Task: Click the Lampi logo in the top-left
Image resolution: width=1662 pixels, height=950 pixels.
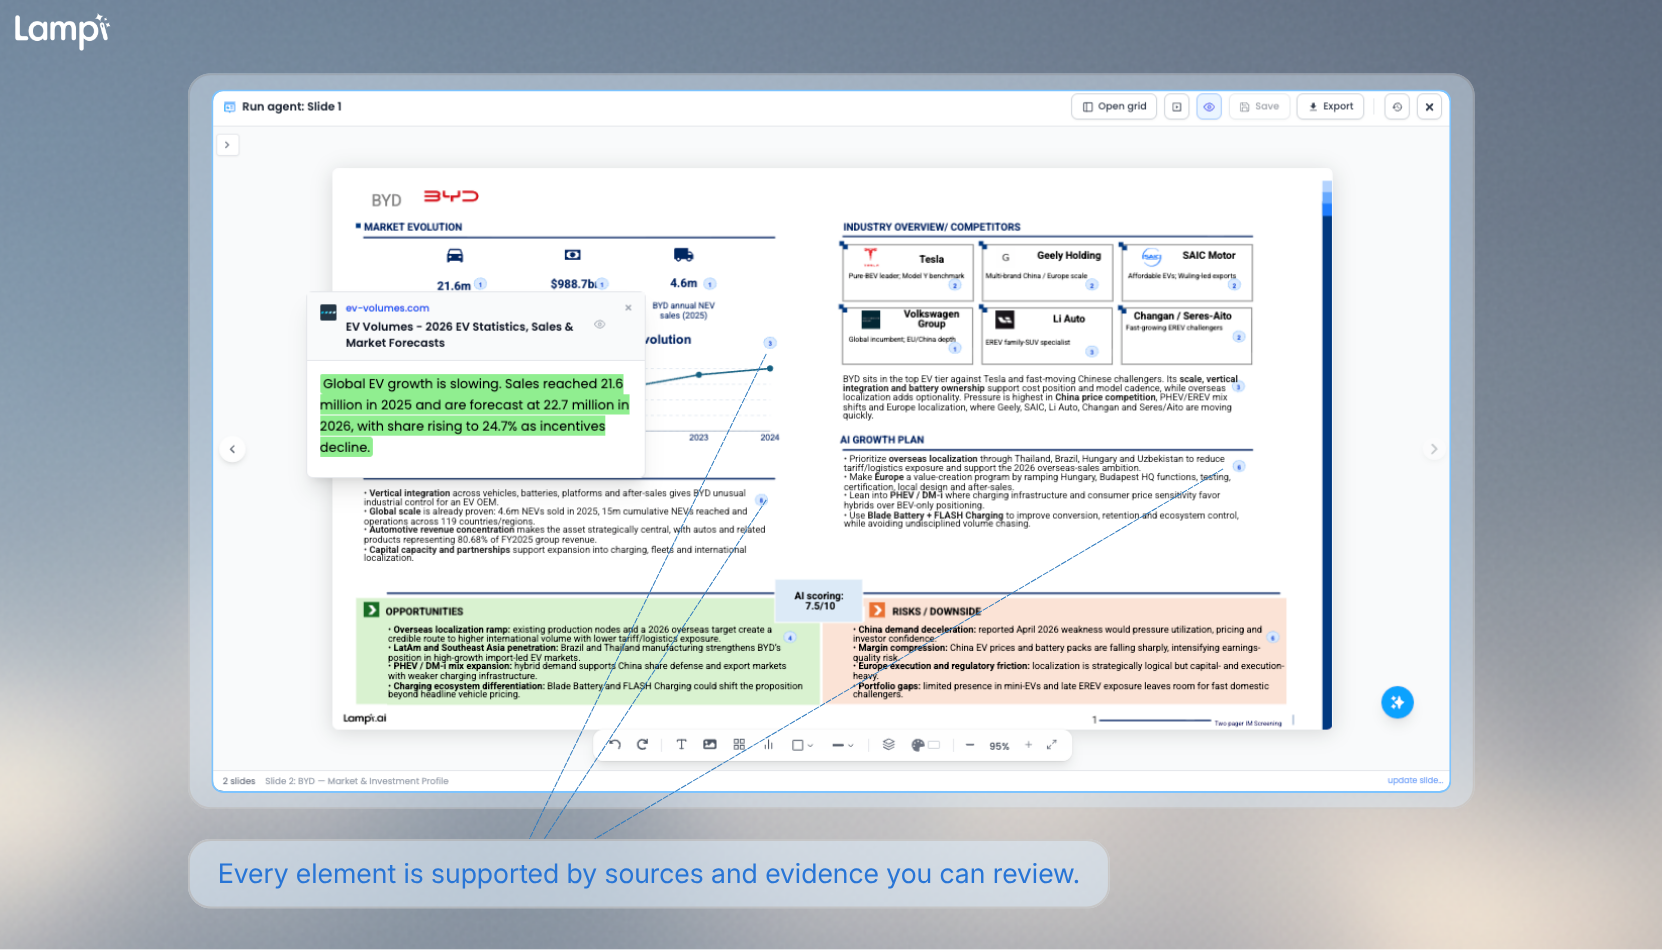Action: (62, 30)
